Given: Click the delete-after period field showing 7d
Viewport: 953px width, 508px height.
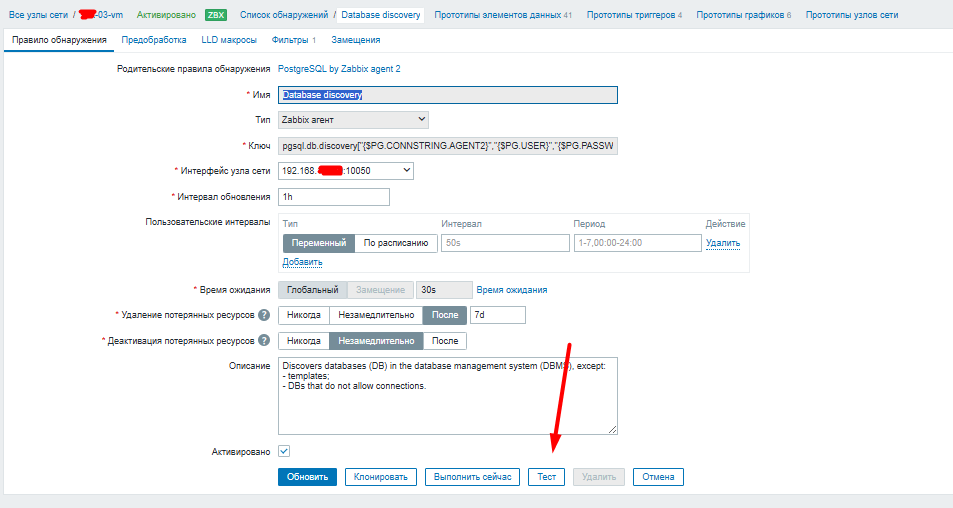Looking at the screenshot, I should (498, 315).
